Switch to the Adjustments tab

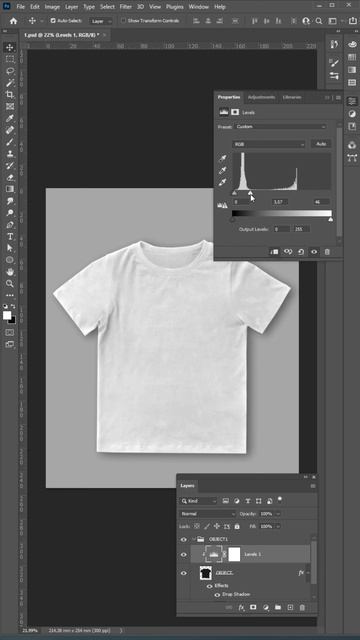pos(261,97)
